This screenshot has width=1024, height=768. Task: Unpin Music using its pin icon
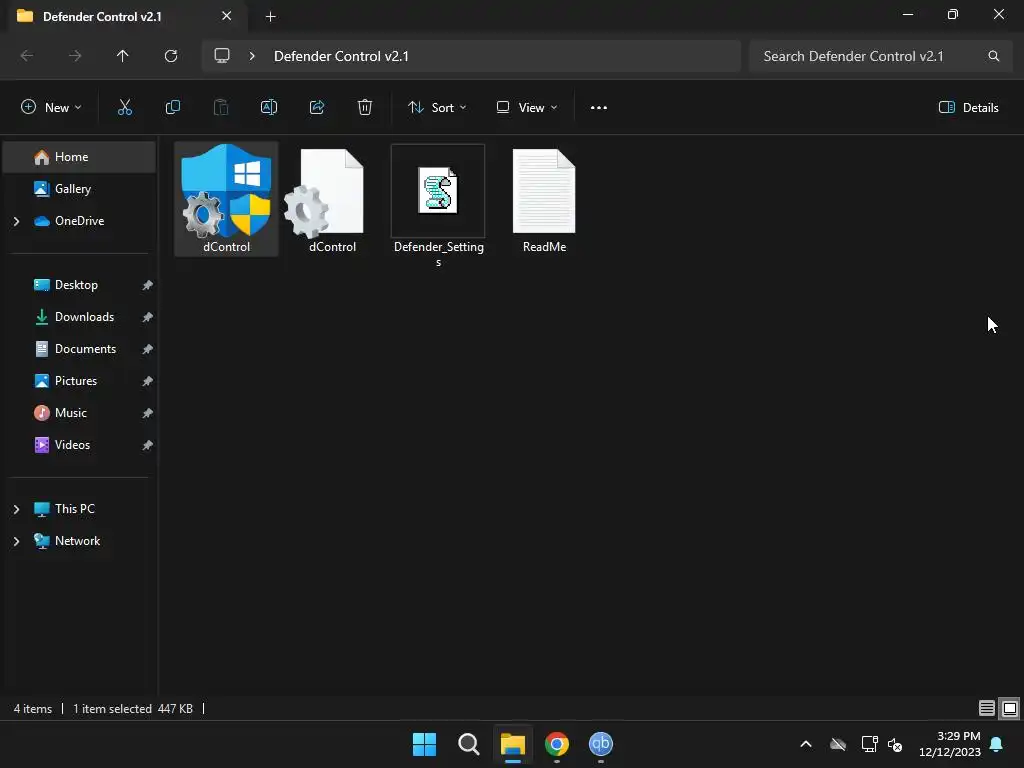point(148,413)
